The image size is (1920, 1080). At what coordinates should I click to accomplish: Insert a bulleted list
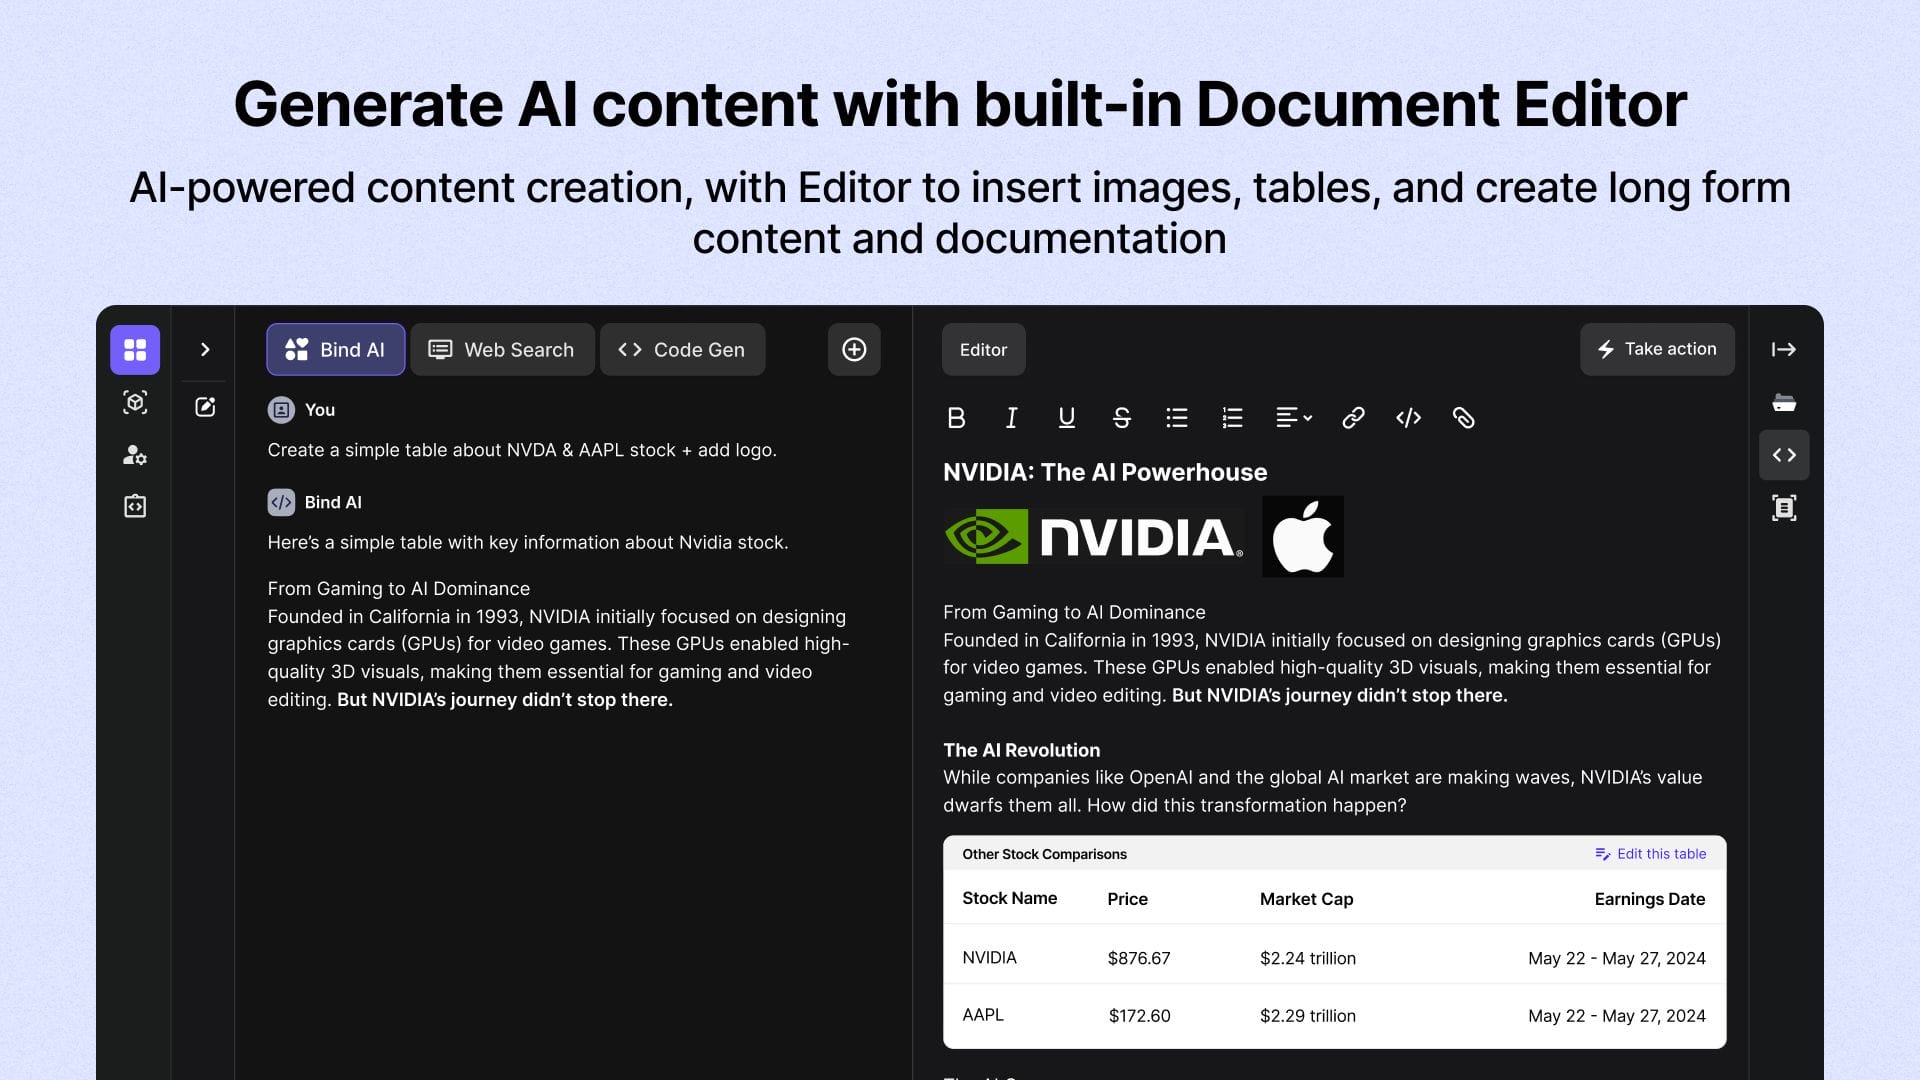coord(1176,418)
